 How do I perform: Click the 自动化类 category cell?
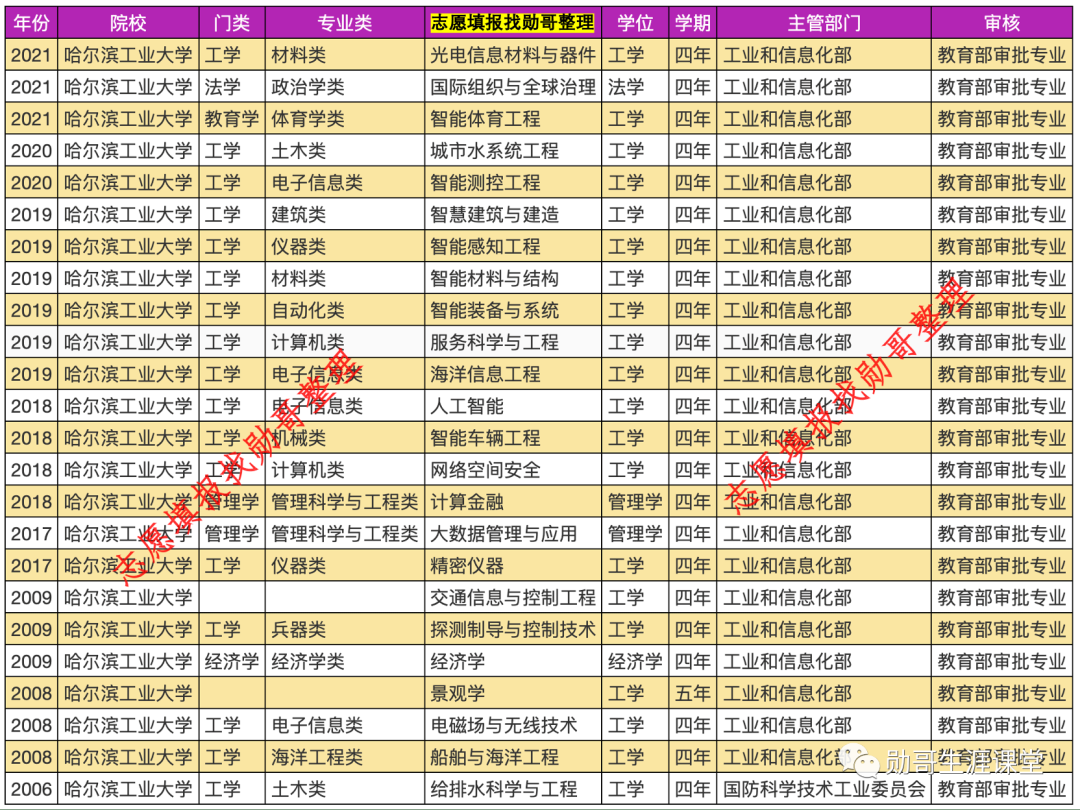click(344, 310)
